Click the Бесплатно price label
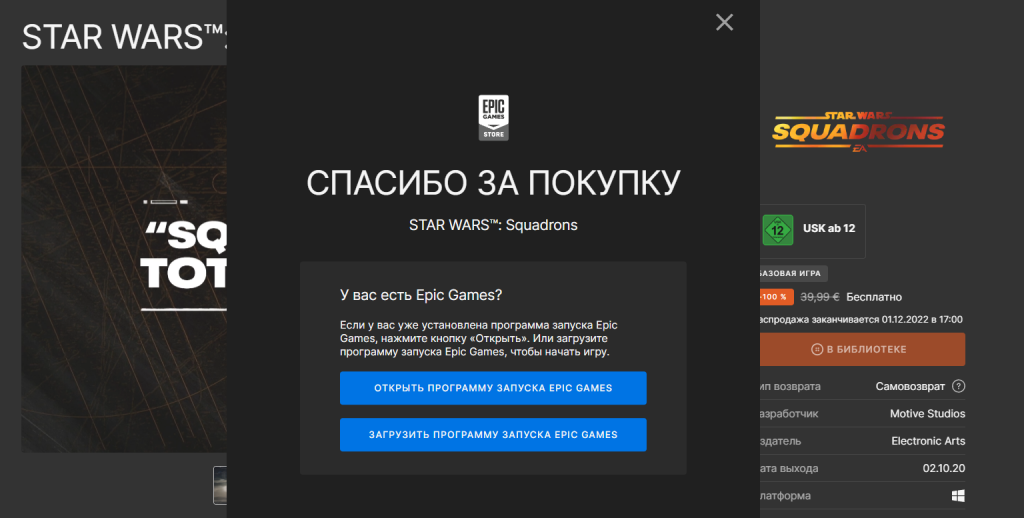 874,297
